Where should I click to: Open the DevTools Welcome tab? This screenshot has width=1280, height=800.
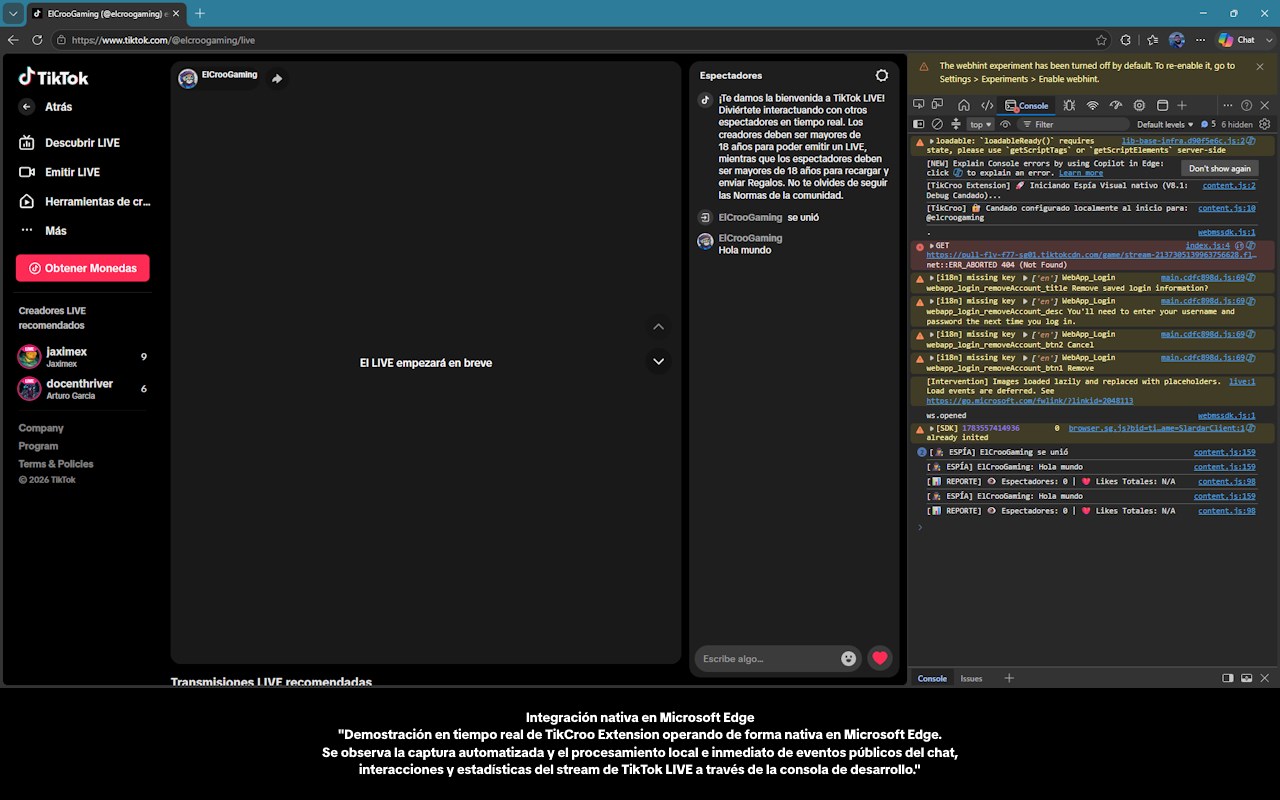click(964, 105)
